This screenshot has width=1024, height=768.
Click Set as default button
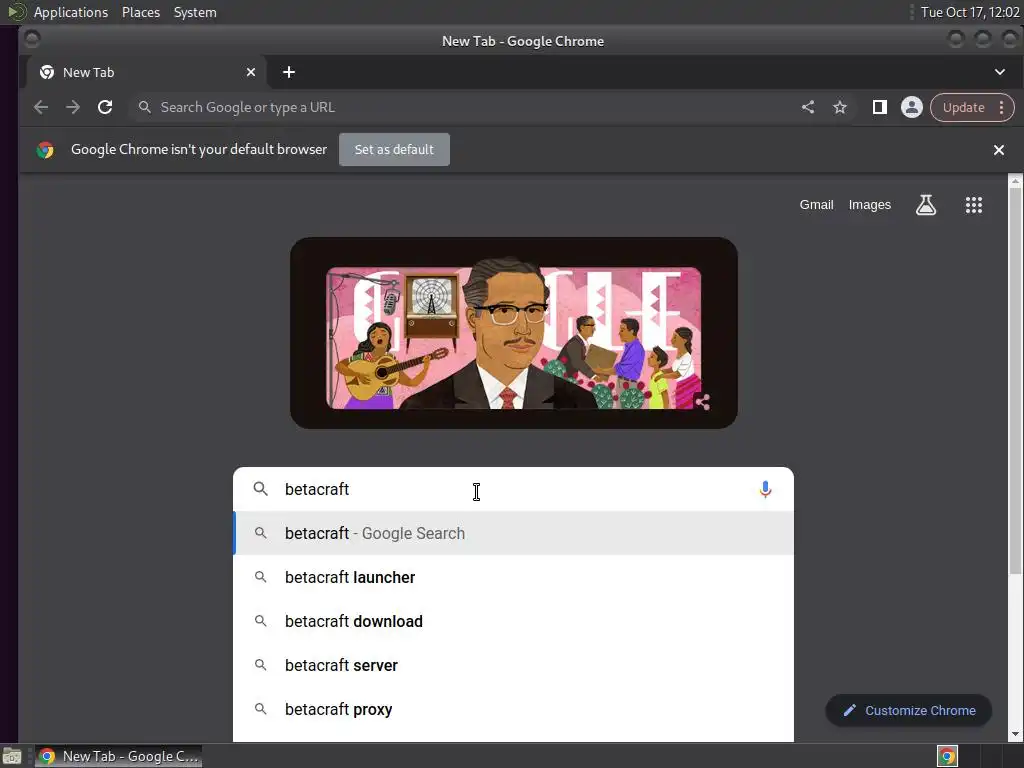tap(394, 150)
